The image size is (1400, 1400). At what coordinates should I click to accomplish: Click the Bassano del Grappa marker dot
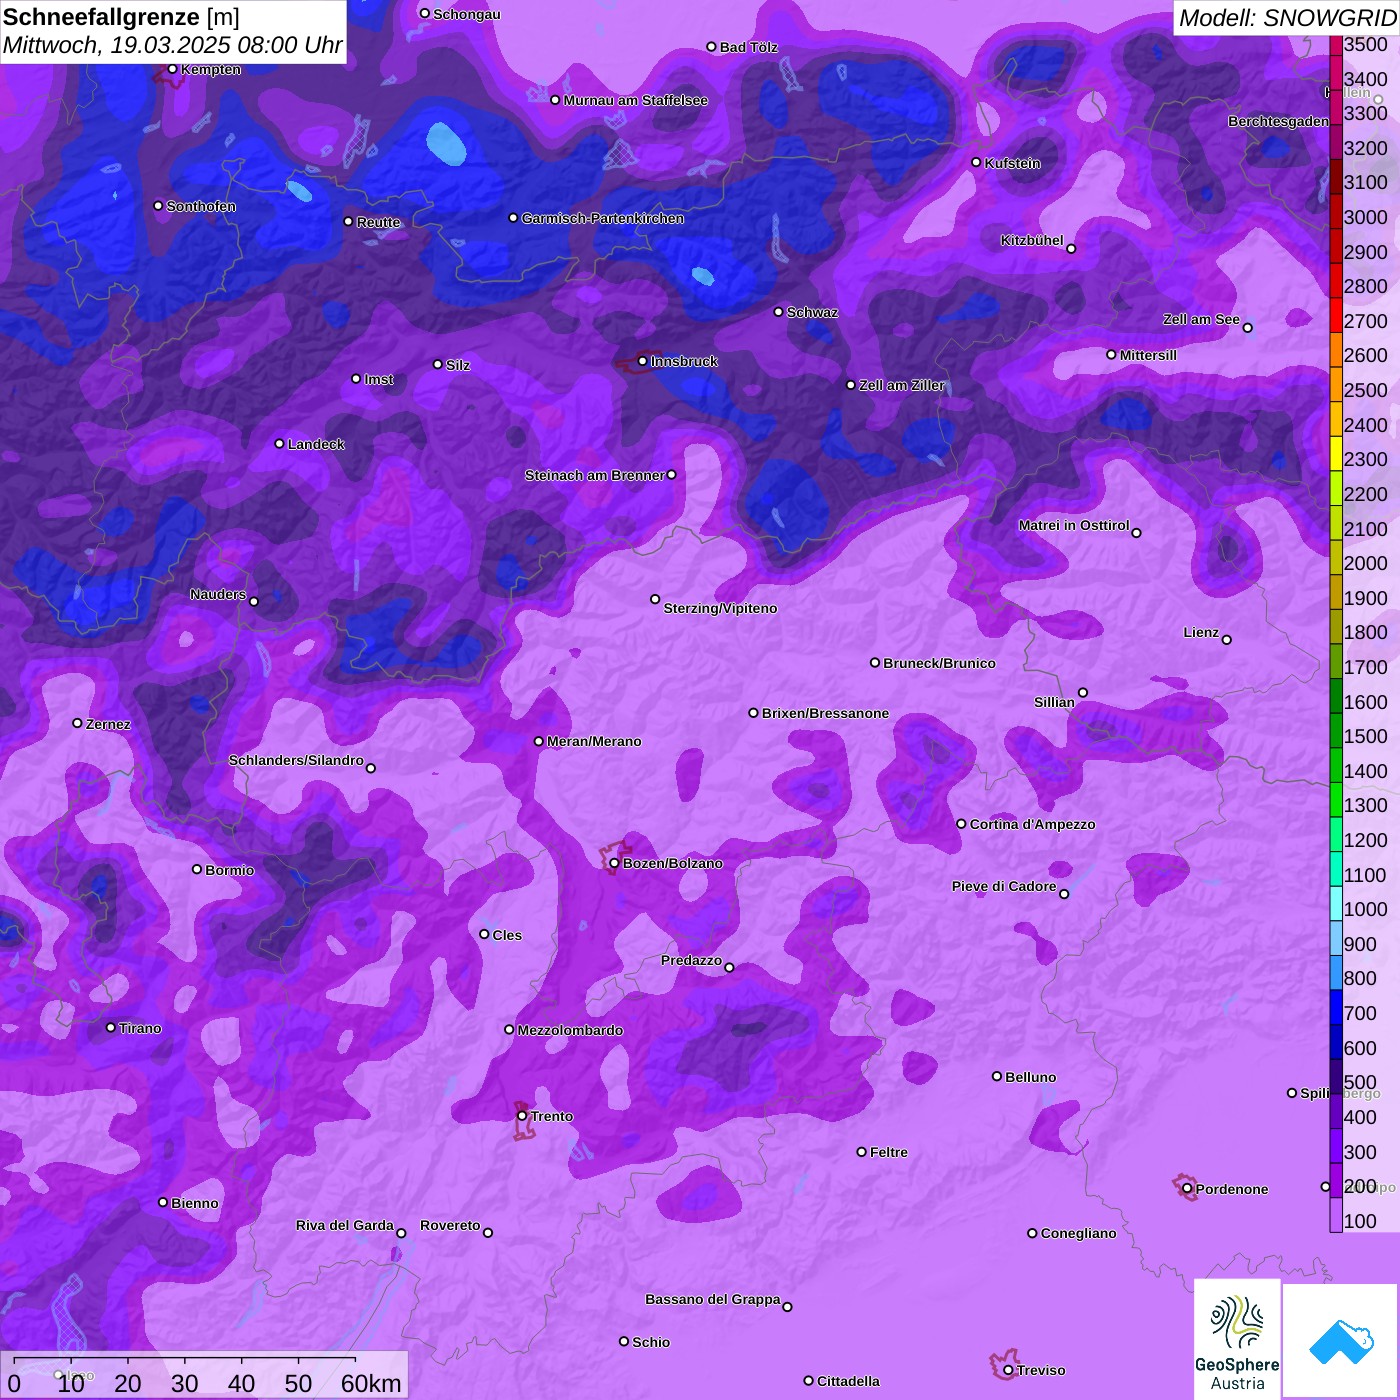[787, 1307]
